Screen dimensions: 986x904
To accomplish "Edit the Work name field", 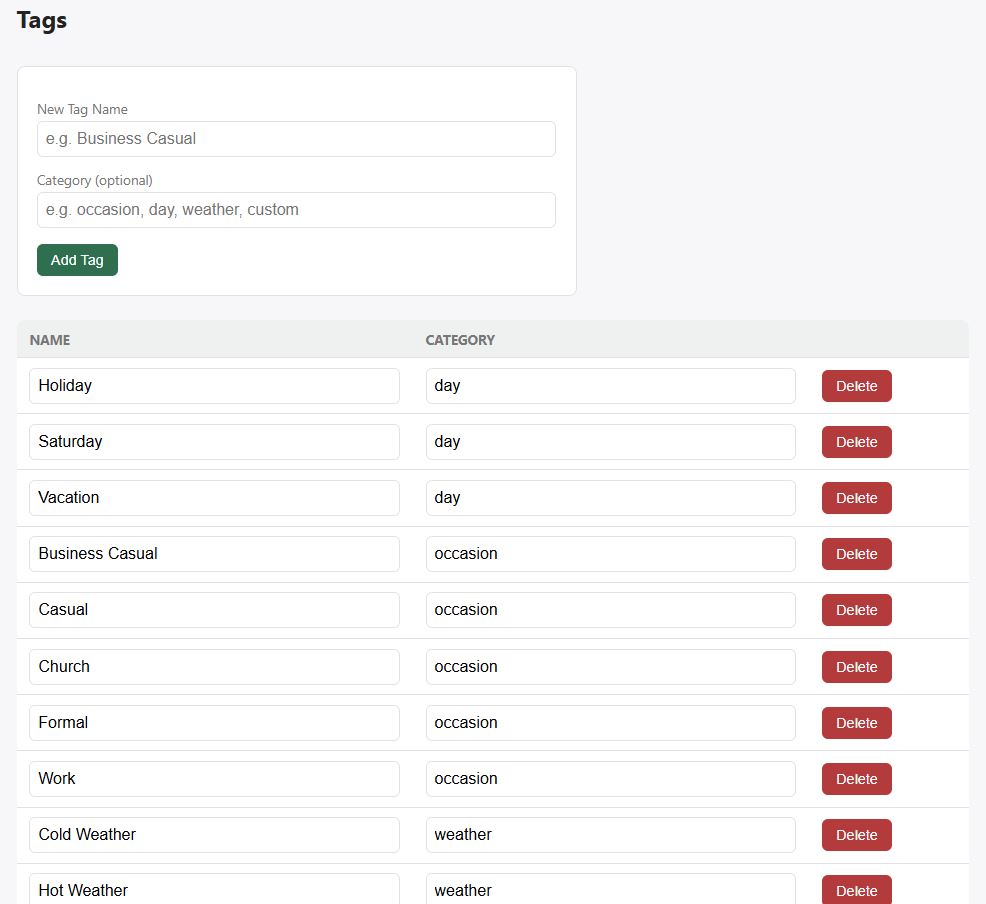I will [214, 779].
